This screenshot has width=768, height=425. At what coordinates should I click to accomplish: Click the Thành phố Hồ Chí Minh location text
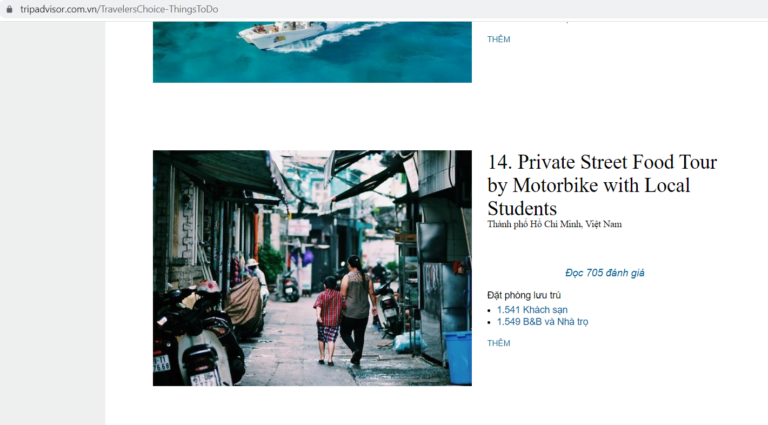(534, 224)
